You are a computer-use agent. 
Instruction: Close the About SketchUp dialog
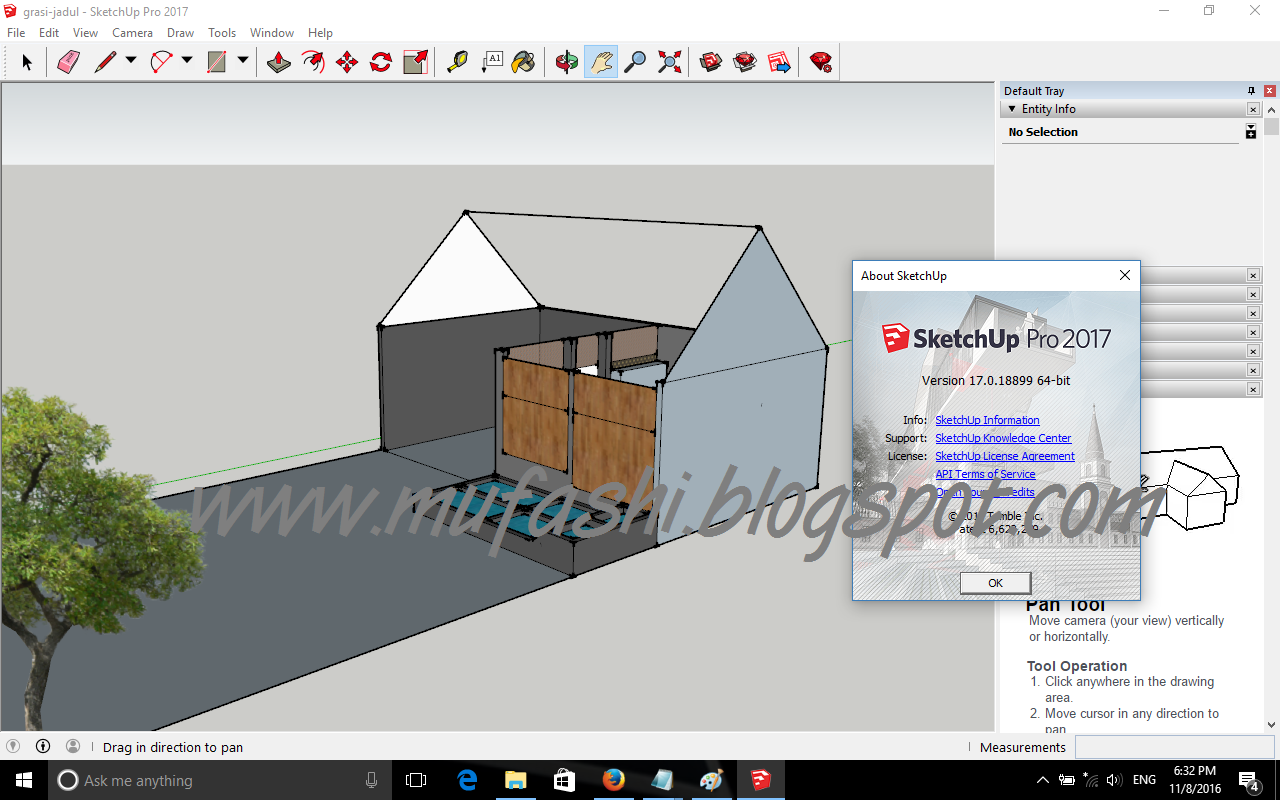pos(1124,275)
